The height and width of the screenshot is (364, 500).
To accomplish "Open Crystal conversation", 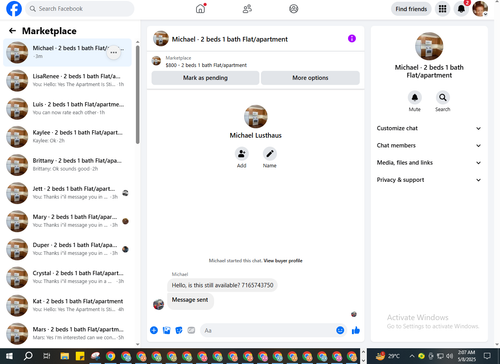I will point(67,277).
